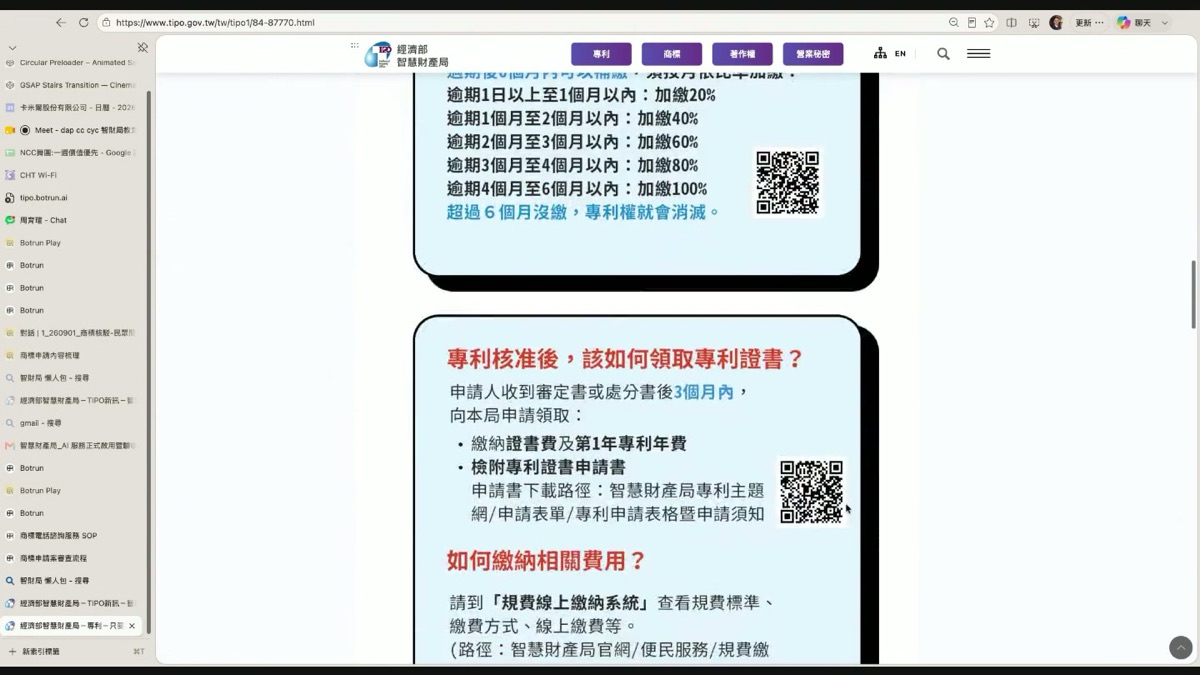Switch to 智慧財產局_AI 服務正式啟用 Gmail tab
The height and width of the screenshot is (675, 1200).
(72, 445)
